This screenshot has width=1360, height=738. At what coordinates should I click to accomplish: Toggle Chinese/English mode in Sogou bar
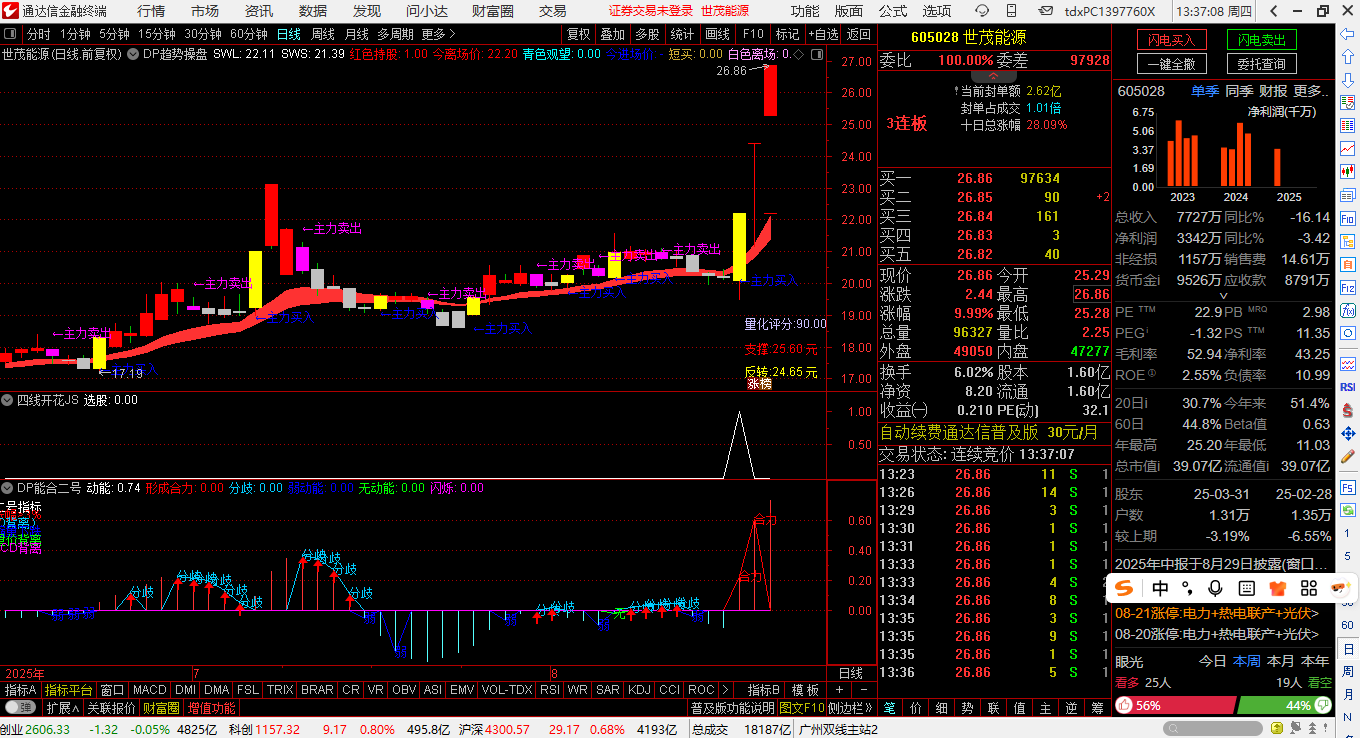pos(1160,588)
